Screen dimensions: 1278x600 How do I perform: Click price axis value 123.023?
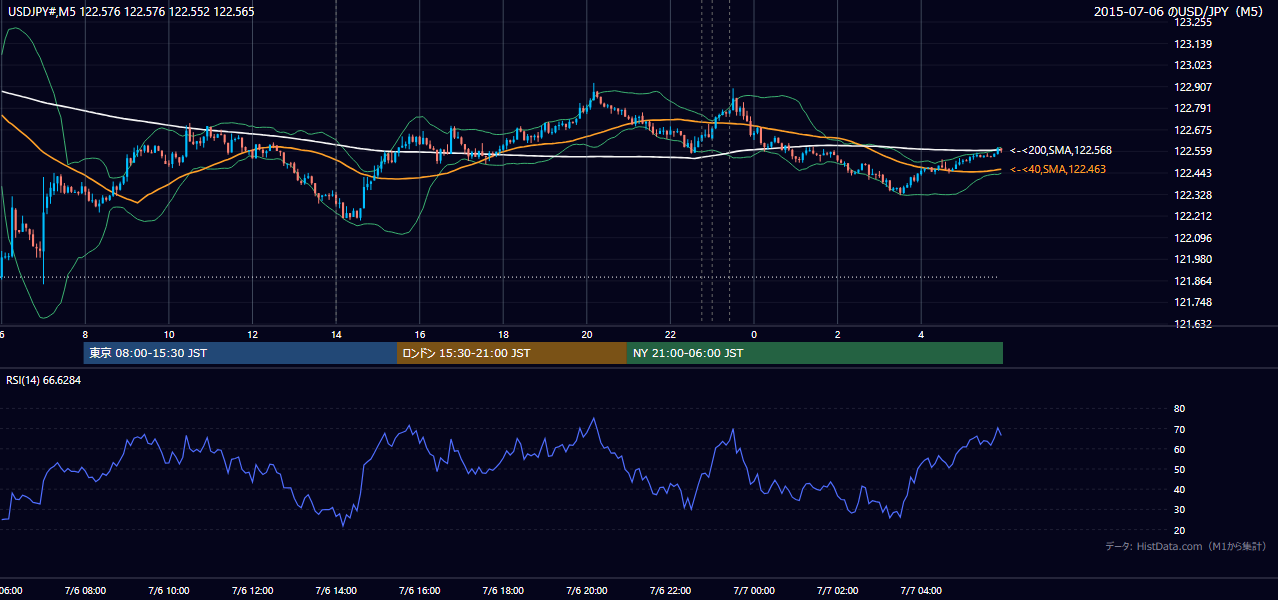coord(1194,65)
